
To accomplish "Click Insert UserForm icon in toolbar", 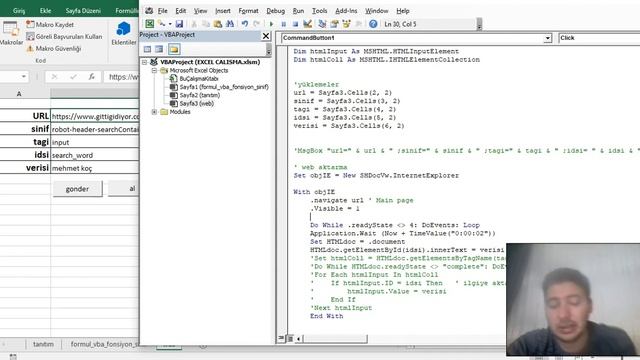I will click(162, 24).
